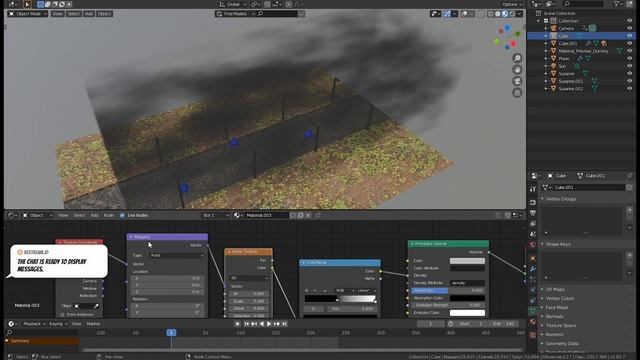Open Mapping node Type dropdown

(177, 256)
